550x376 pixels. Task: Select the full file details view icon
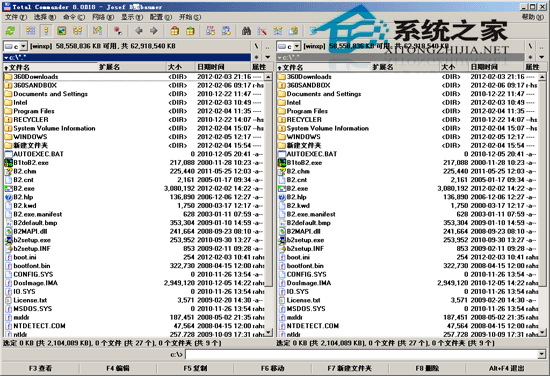pyautogui.click(x=46, y=31)
